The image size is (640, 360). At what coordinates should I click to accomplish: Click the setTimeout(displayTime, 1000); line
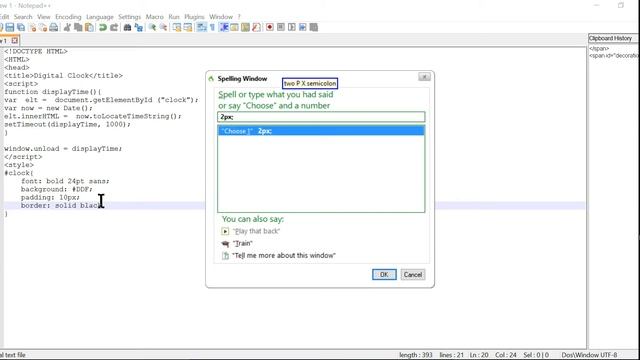(x=67, y=124)
